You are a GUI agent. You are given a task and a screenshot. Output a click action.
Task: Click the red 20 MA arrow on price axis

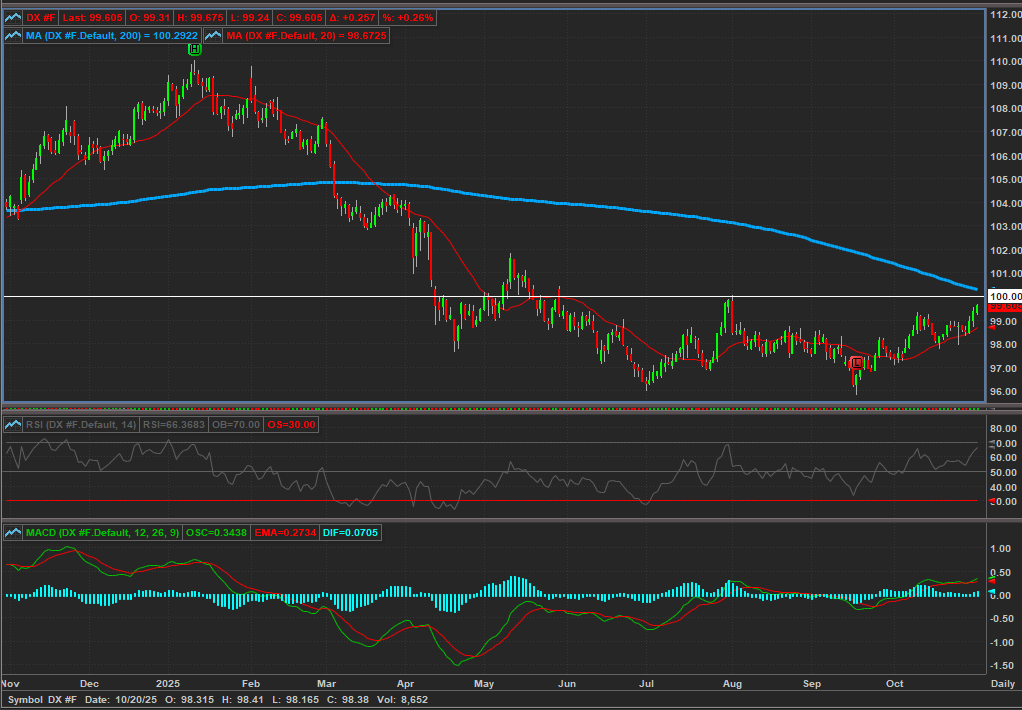click(992, 325)
